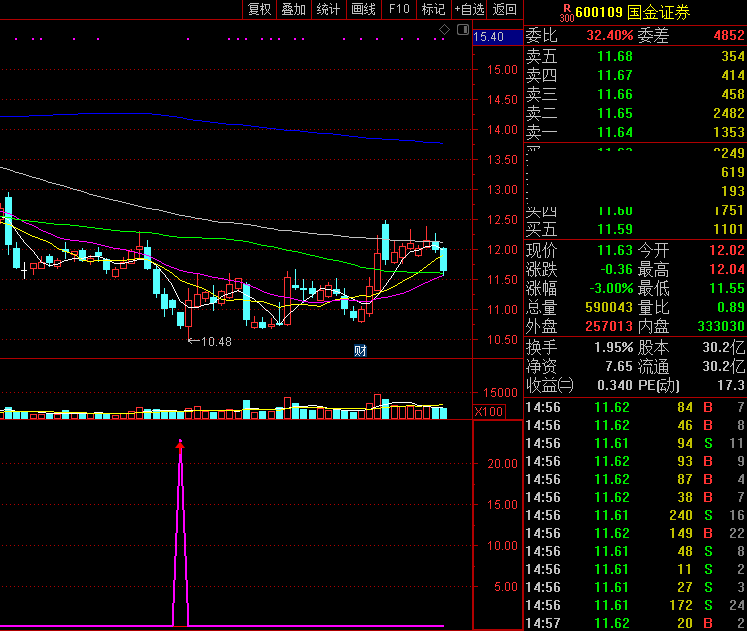Click 最高 high price 12.04
The image size is (747, 631).
[x=727, y=270]
